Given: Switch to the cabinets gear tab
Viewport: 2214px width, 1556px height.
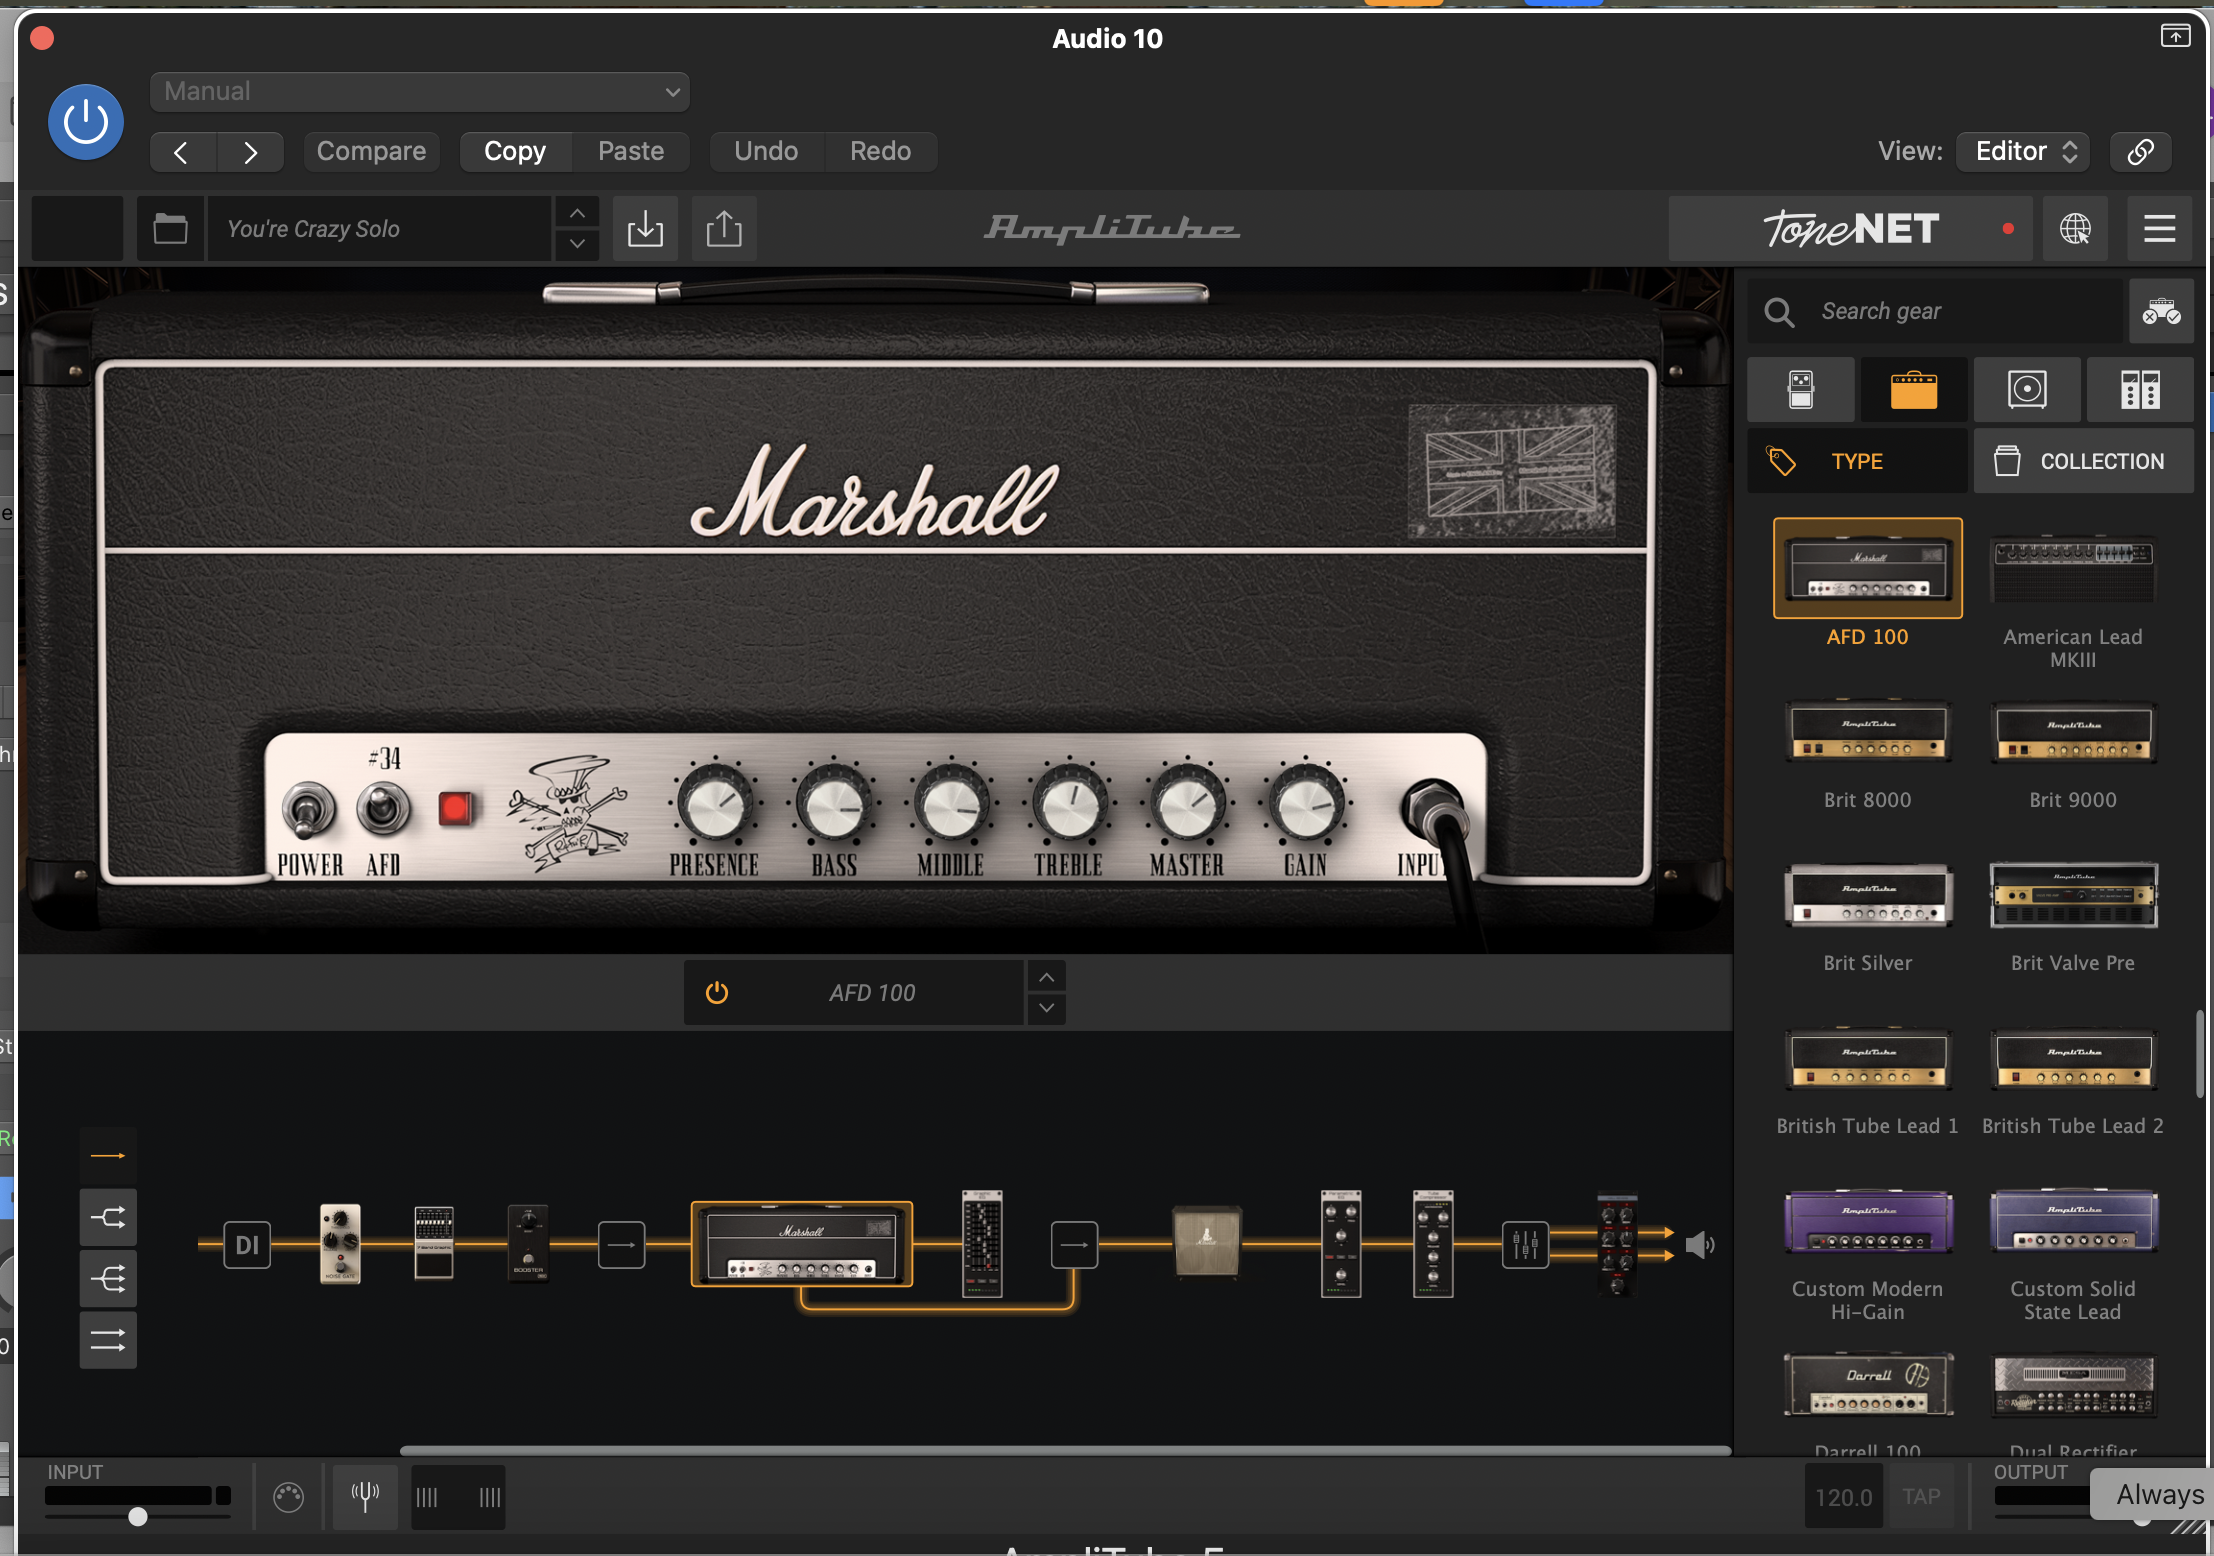Looking at the screenshot, I should (2027, 390).
